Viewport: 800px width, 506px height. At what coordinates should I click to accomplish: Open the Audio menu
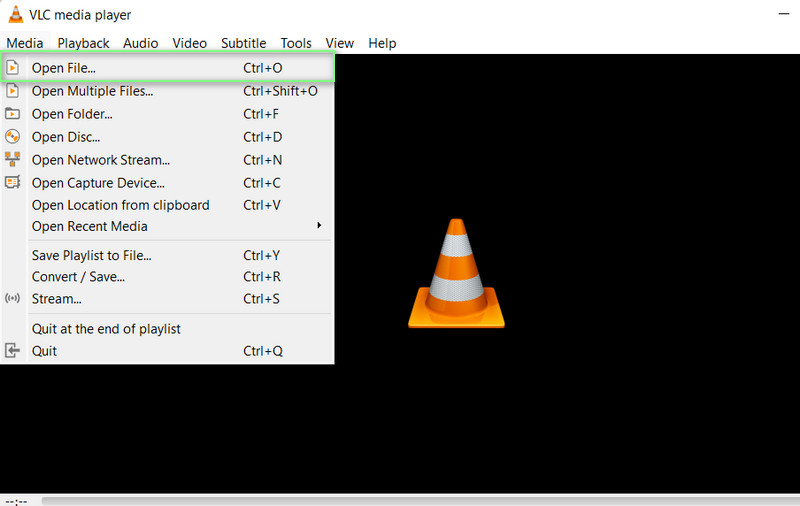coord(141,43)
